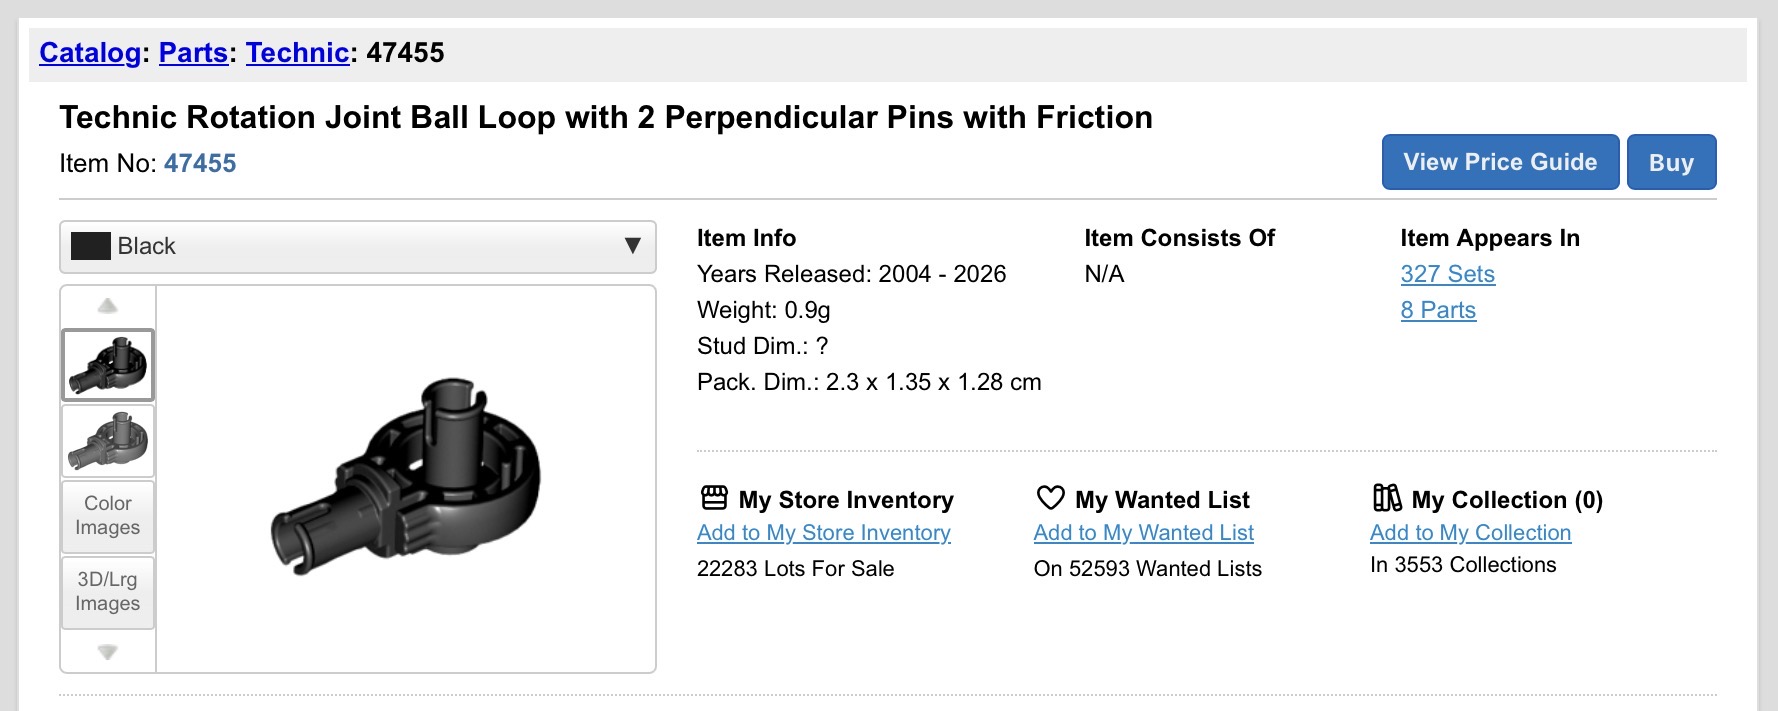
Task: Open the Catalog breadcrumb link
Action: (90, 53)
